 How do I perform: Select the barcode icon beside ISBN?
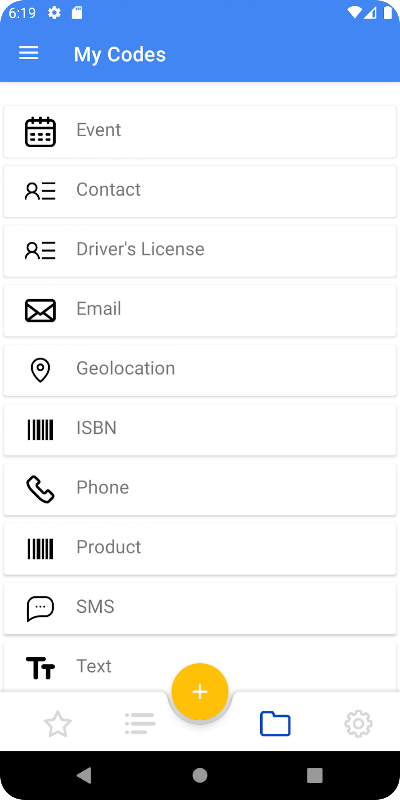(40, 430)
